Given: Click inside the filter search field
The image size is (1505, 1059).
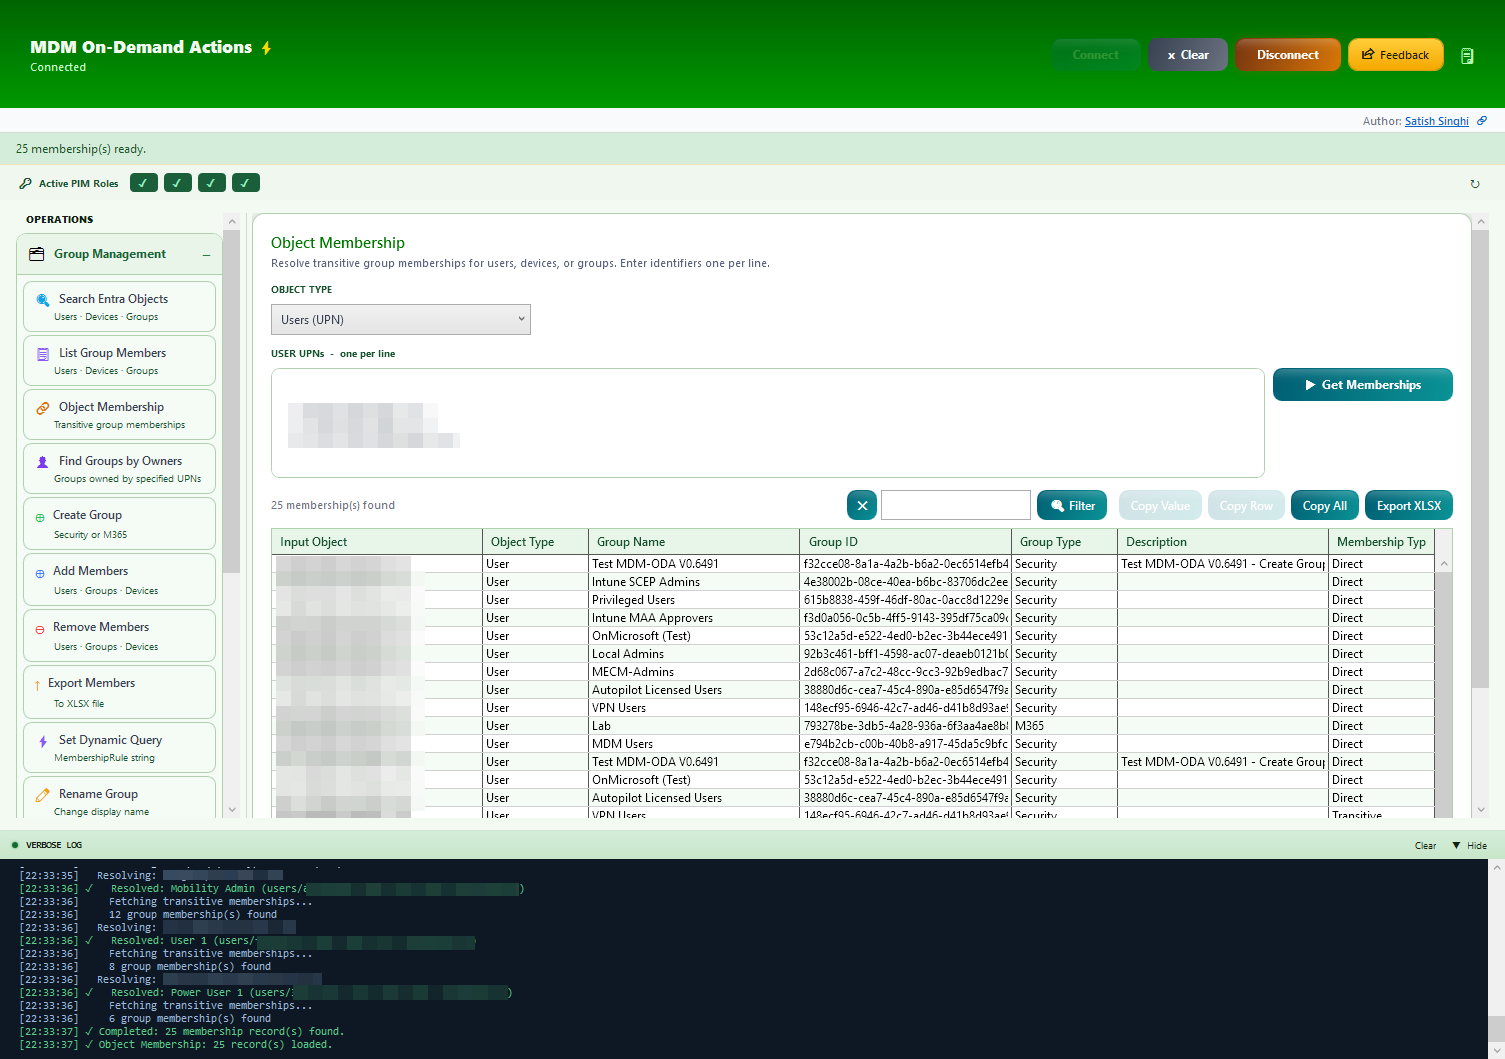Looking at the screenshot, I should coord(954,505).
